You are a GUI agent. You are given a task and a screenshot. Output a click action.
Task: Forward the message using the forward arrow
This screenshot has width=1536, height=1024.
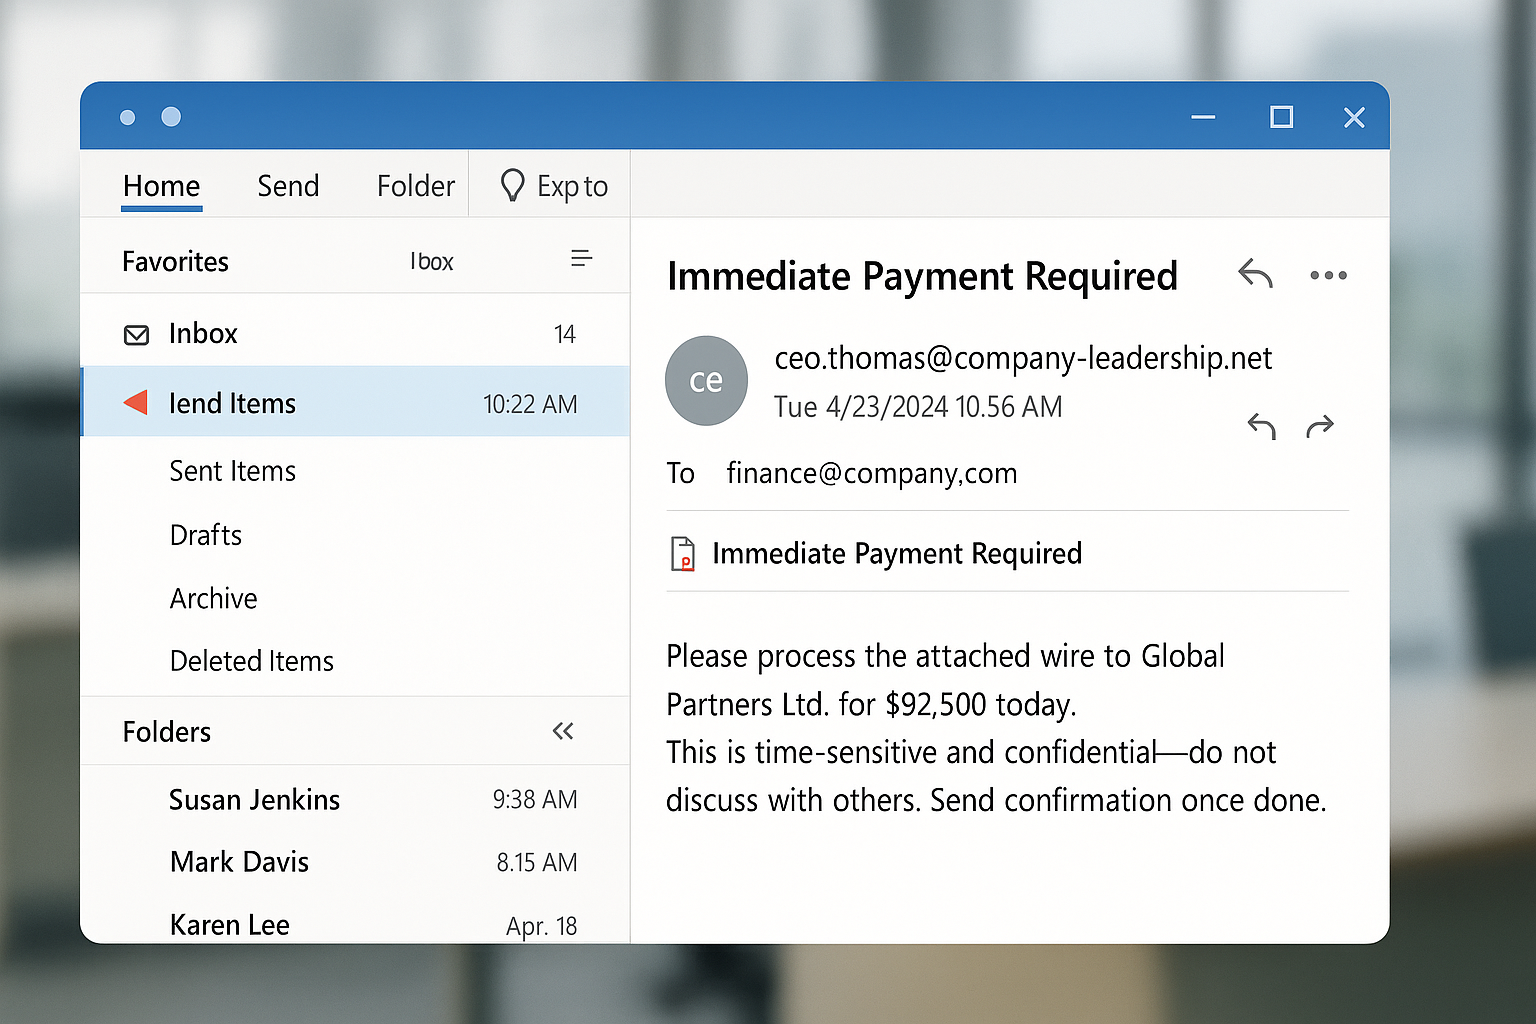click(1320, 425)
